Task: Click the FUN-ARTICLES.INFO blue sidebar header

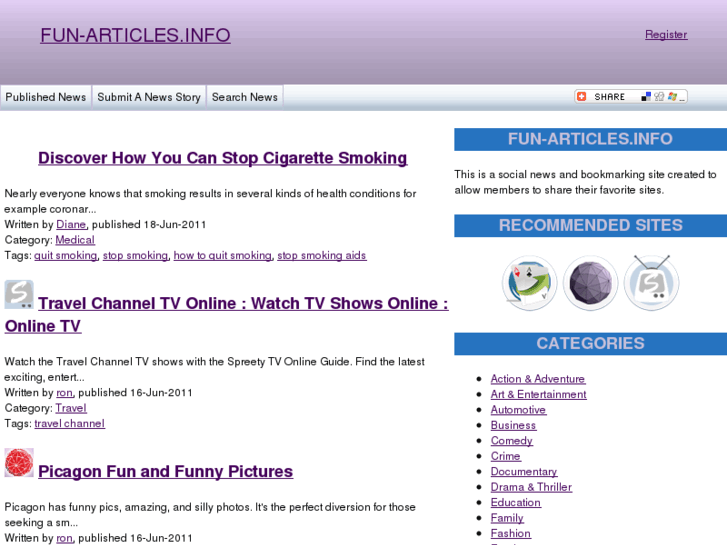Action: (x=590, y=139)
